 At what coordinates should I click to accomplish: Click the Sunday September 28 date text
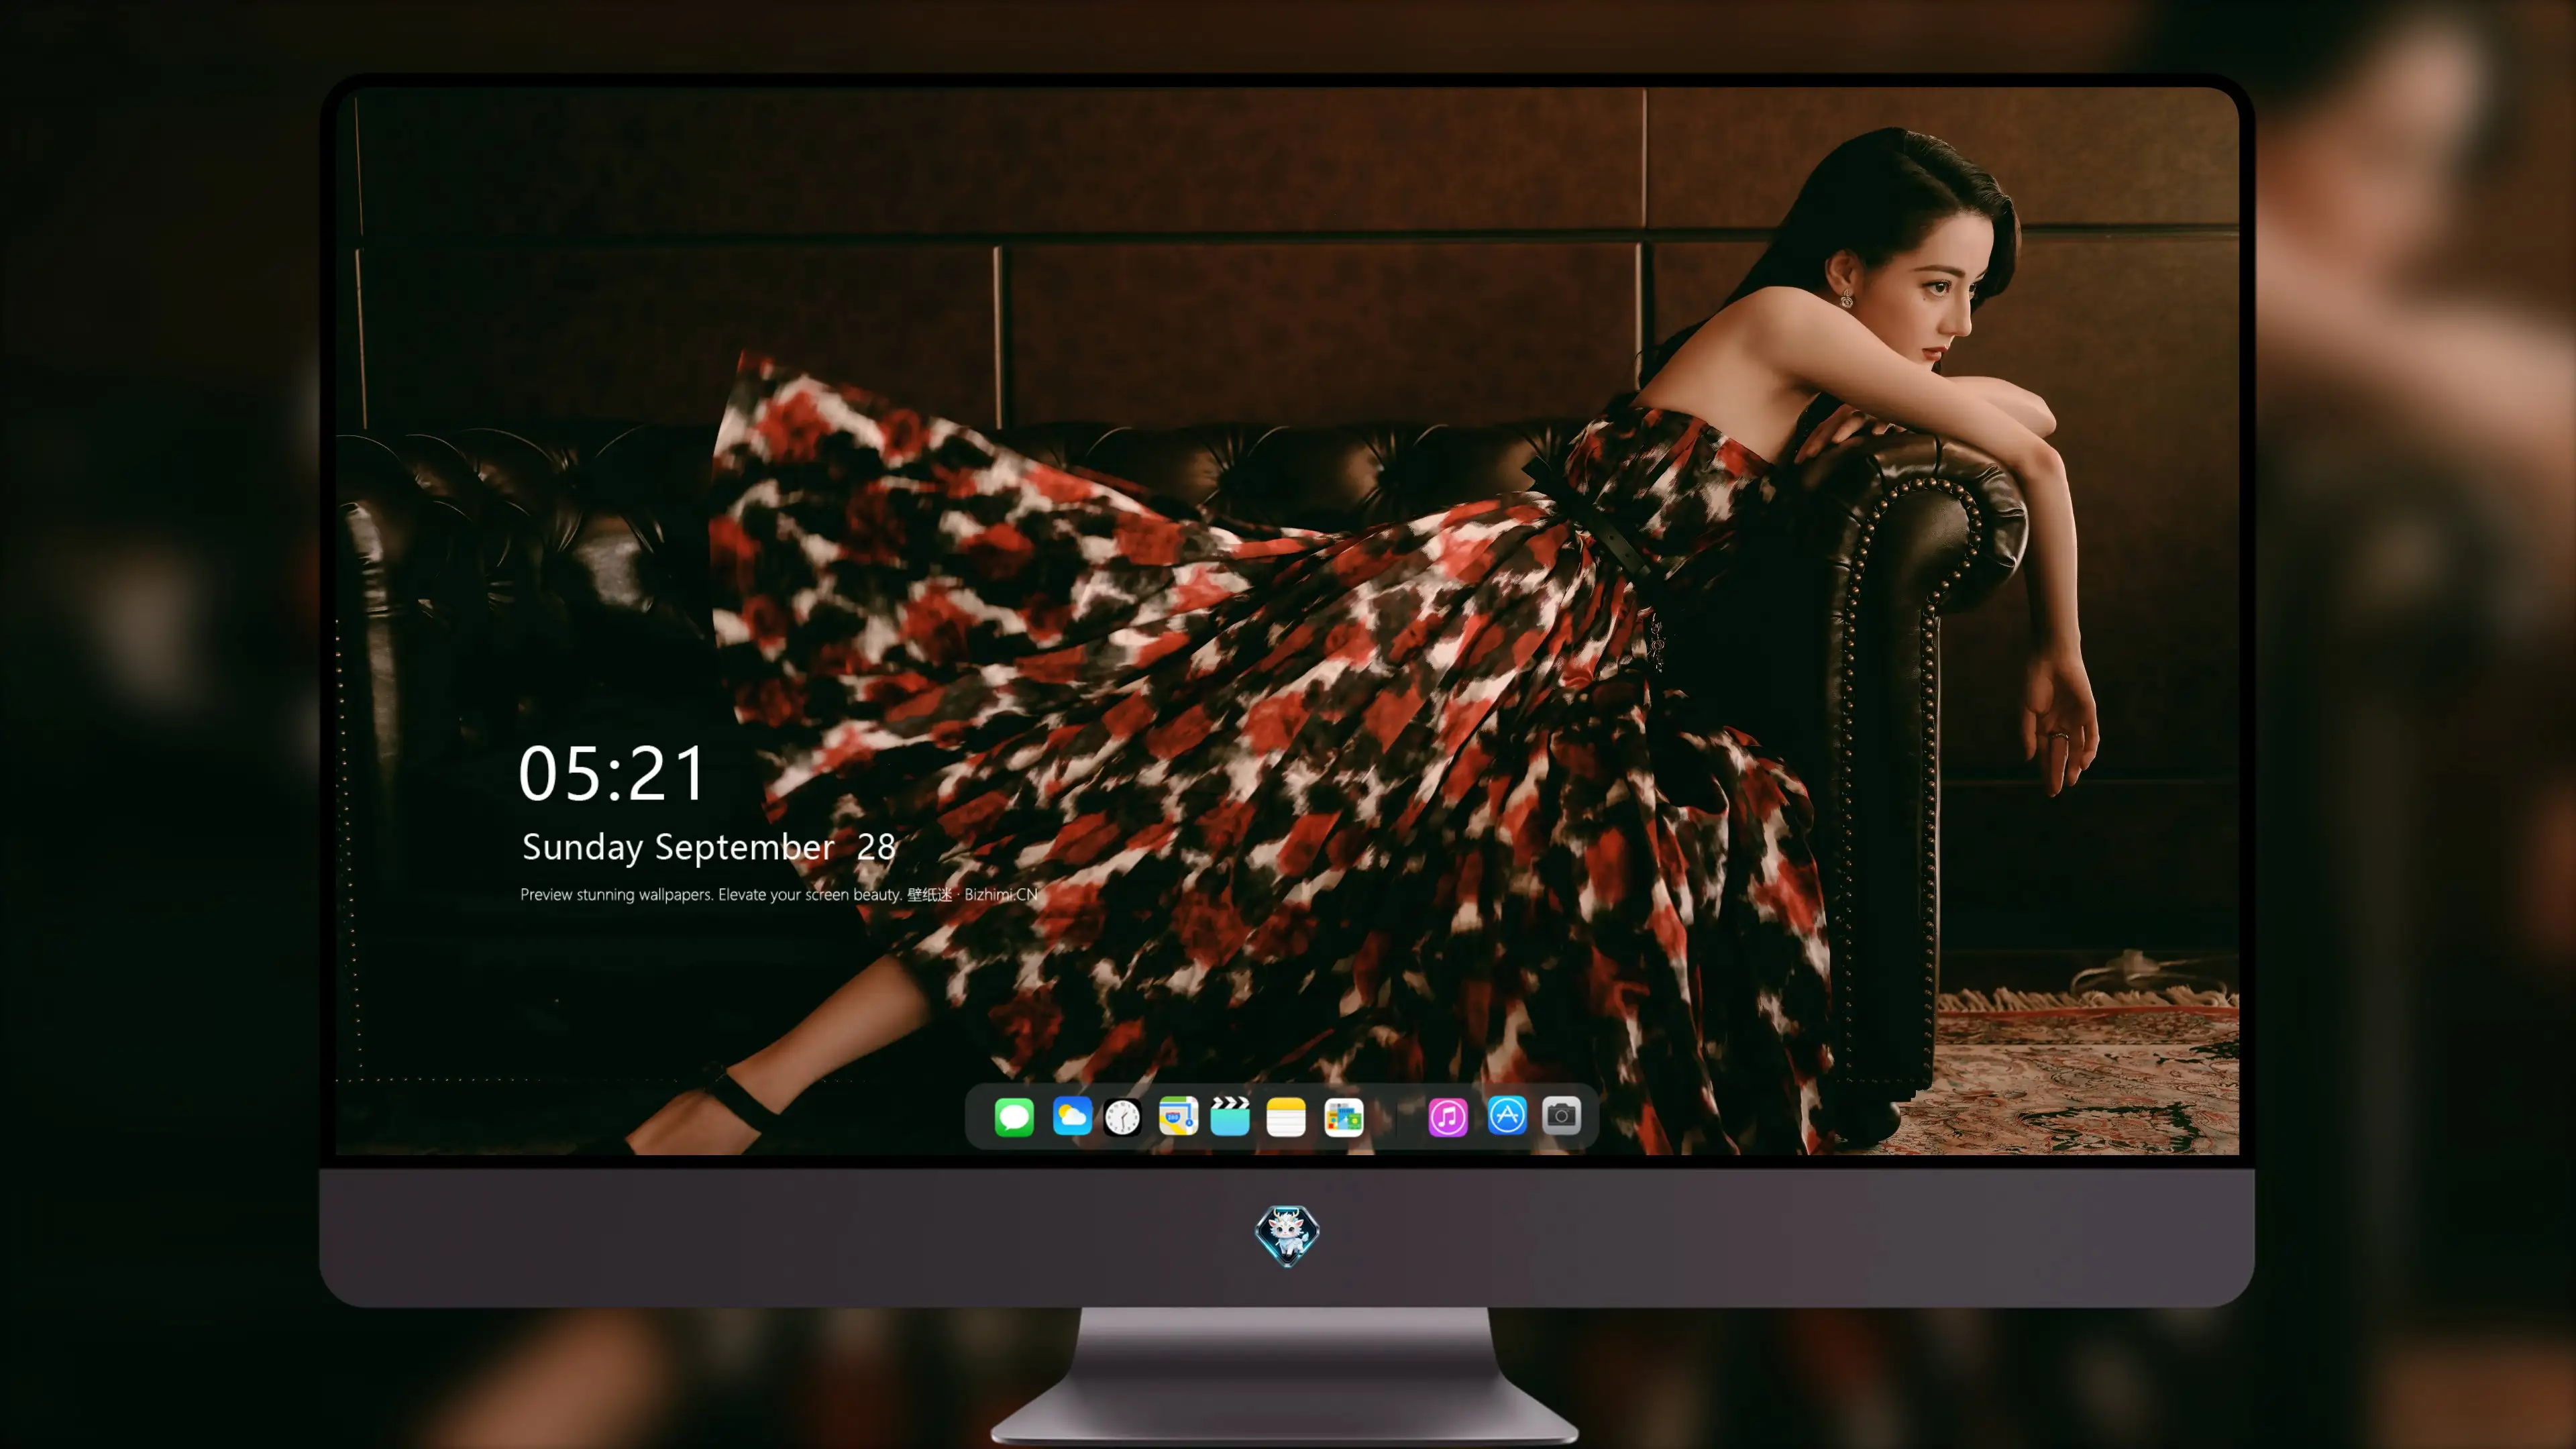[x=709, y=847]
